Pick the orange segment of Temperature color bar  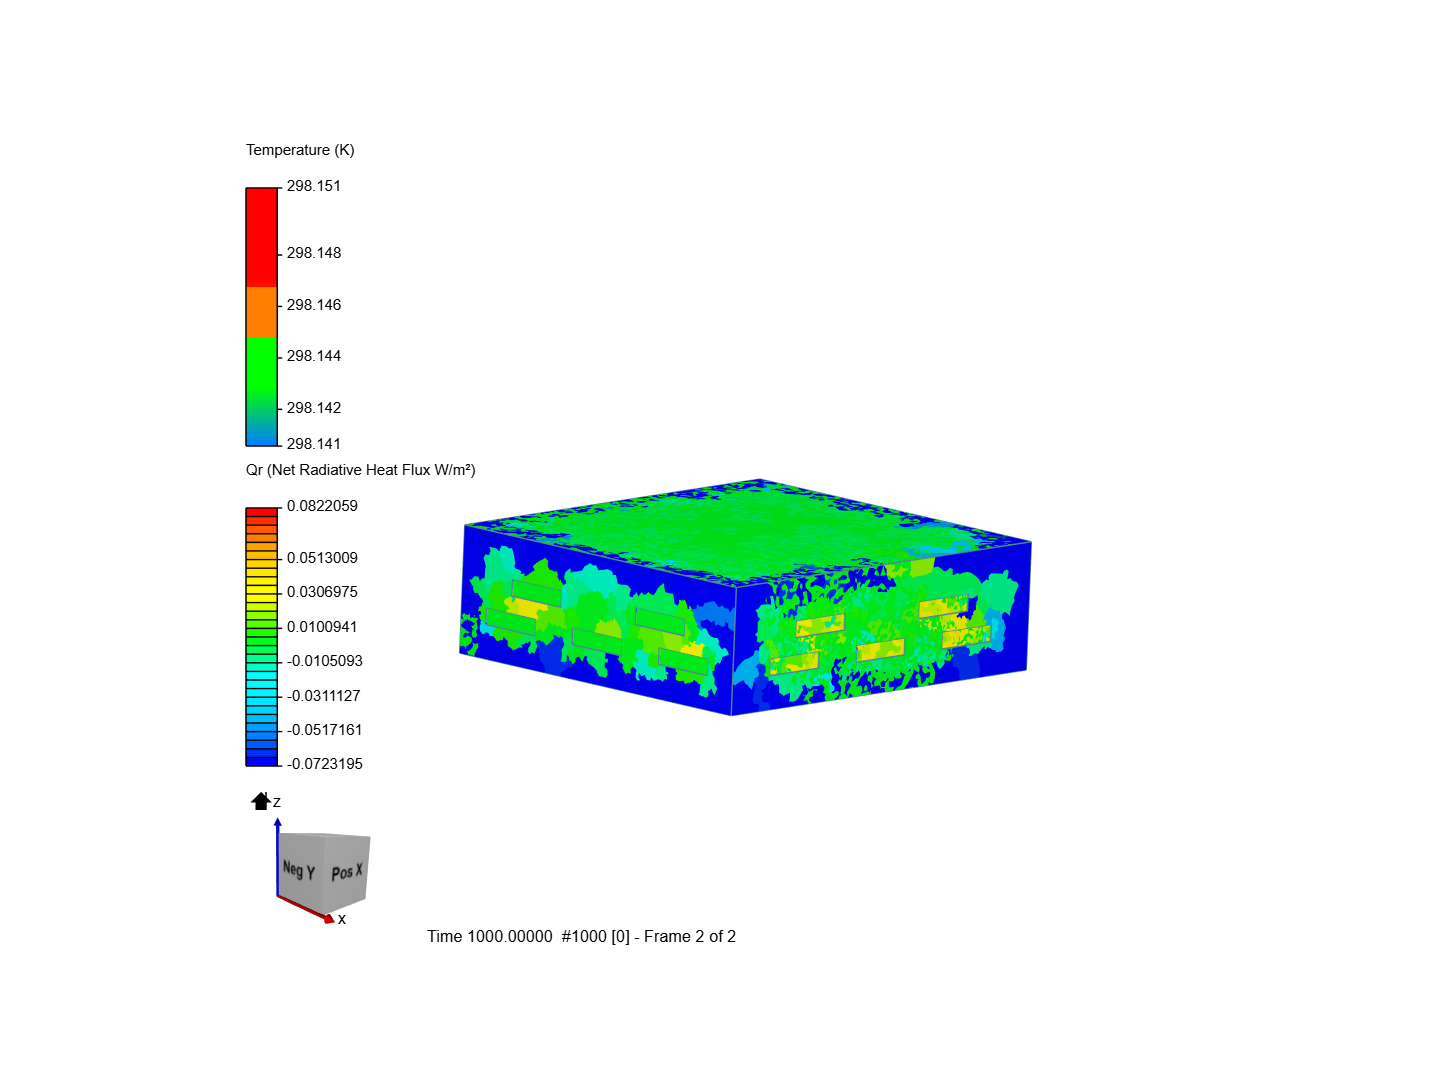click(262, 312)
